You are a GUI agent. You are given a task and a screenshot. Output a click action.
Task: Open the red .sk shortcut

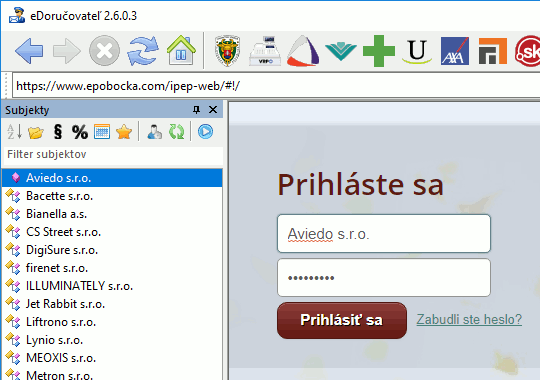(528, 51)
